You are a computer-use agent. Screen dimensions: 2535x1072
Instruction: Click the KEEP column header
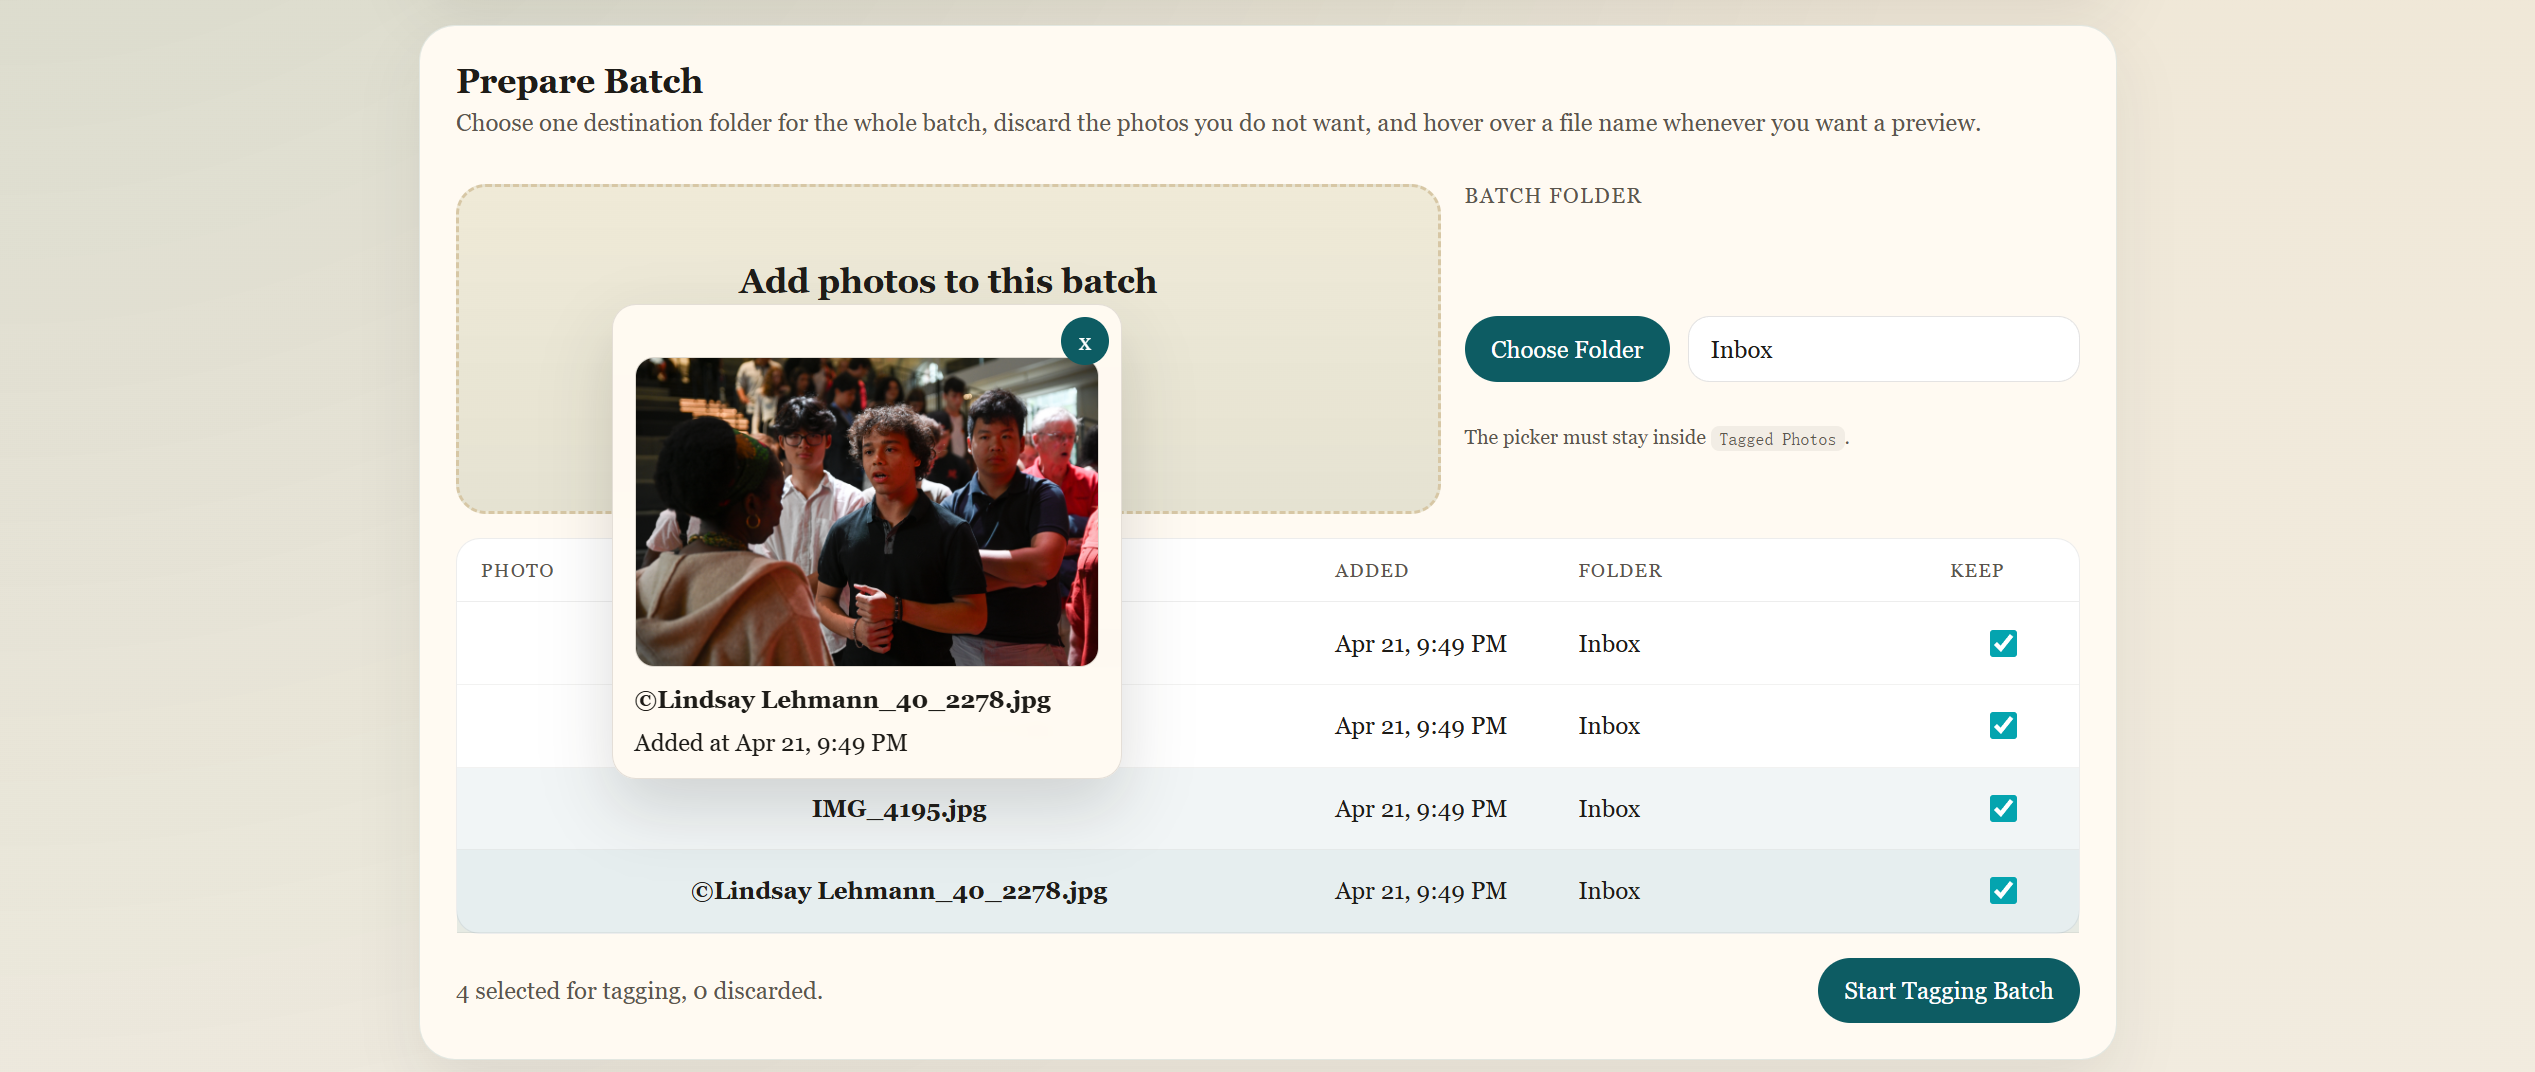(1975, 571)
